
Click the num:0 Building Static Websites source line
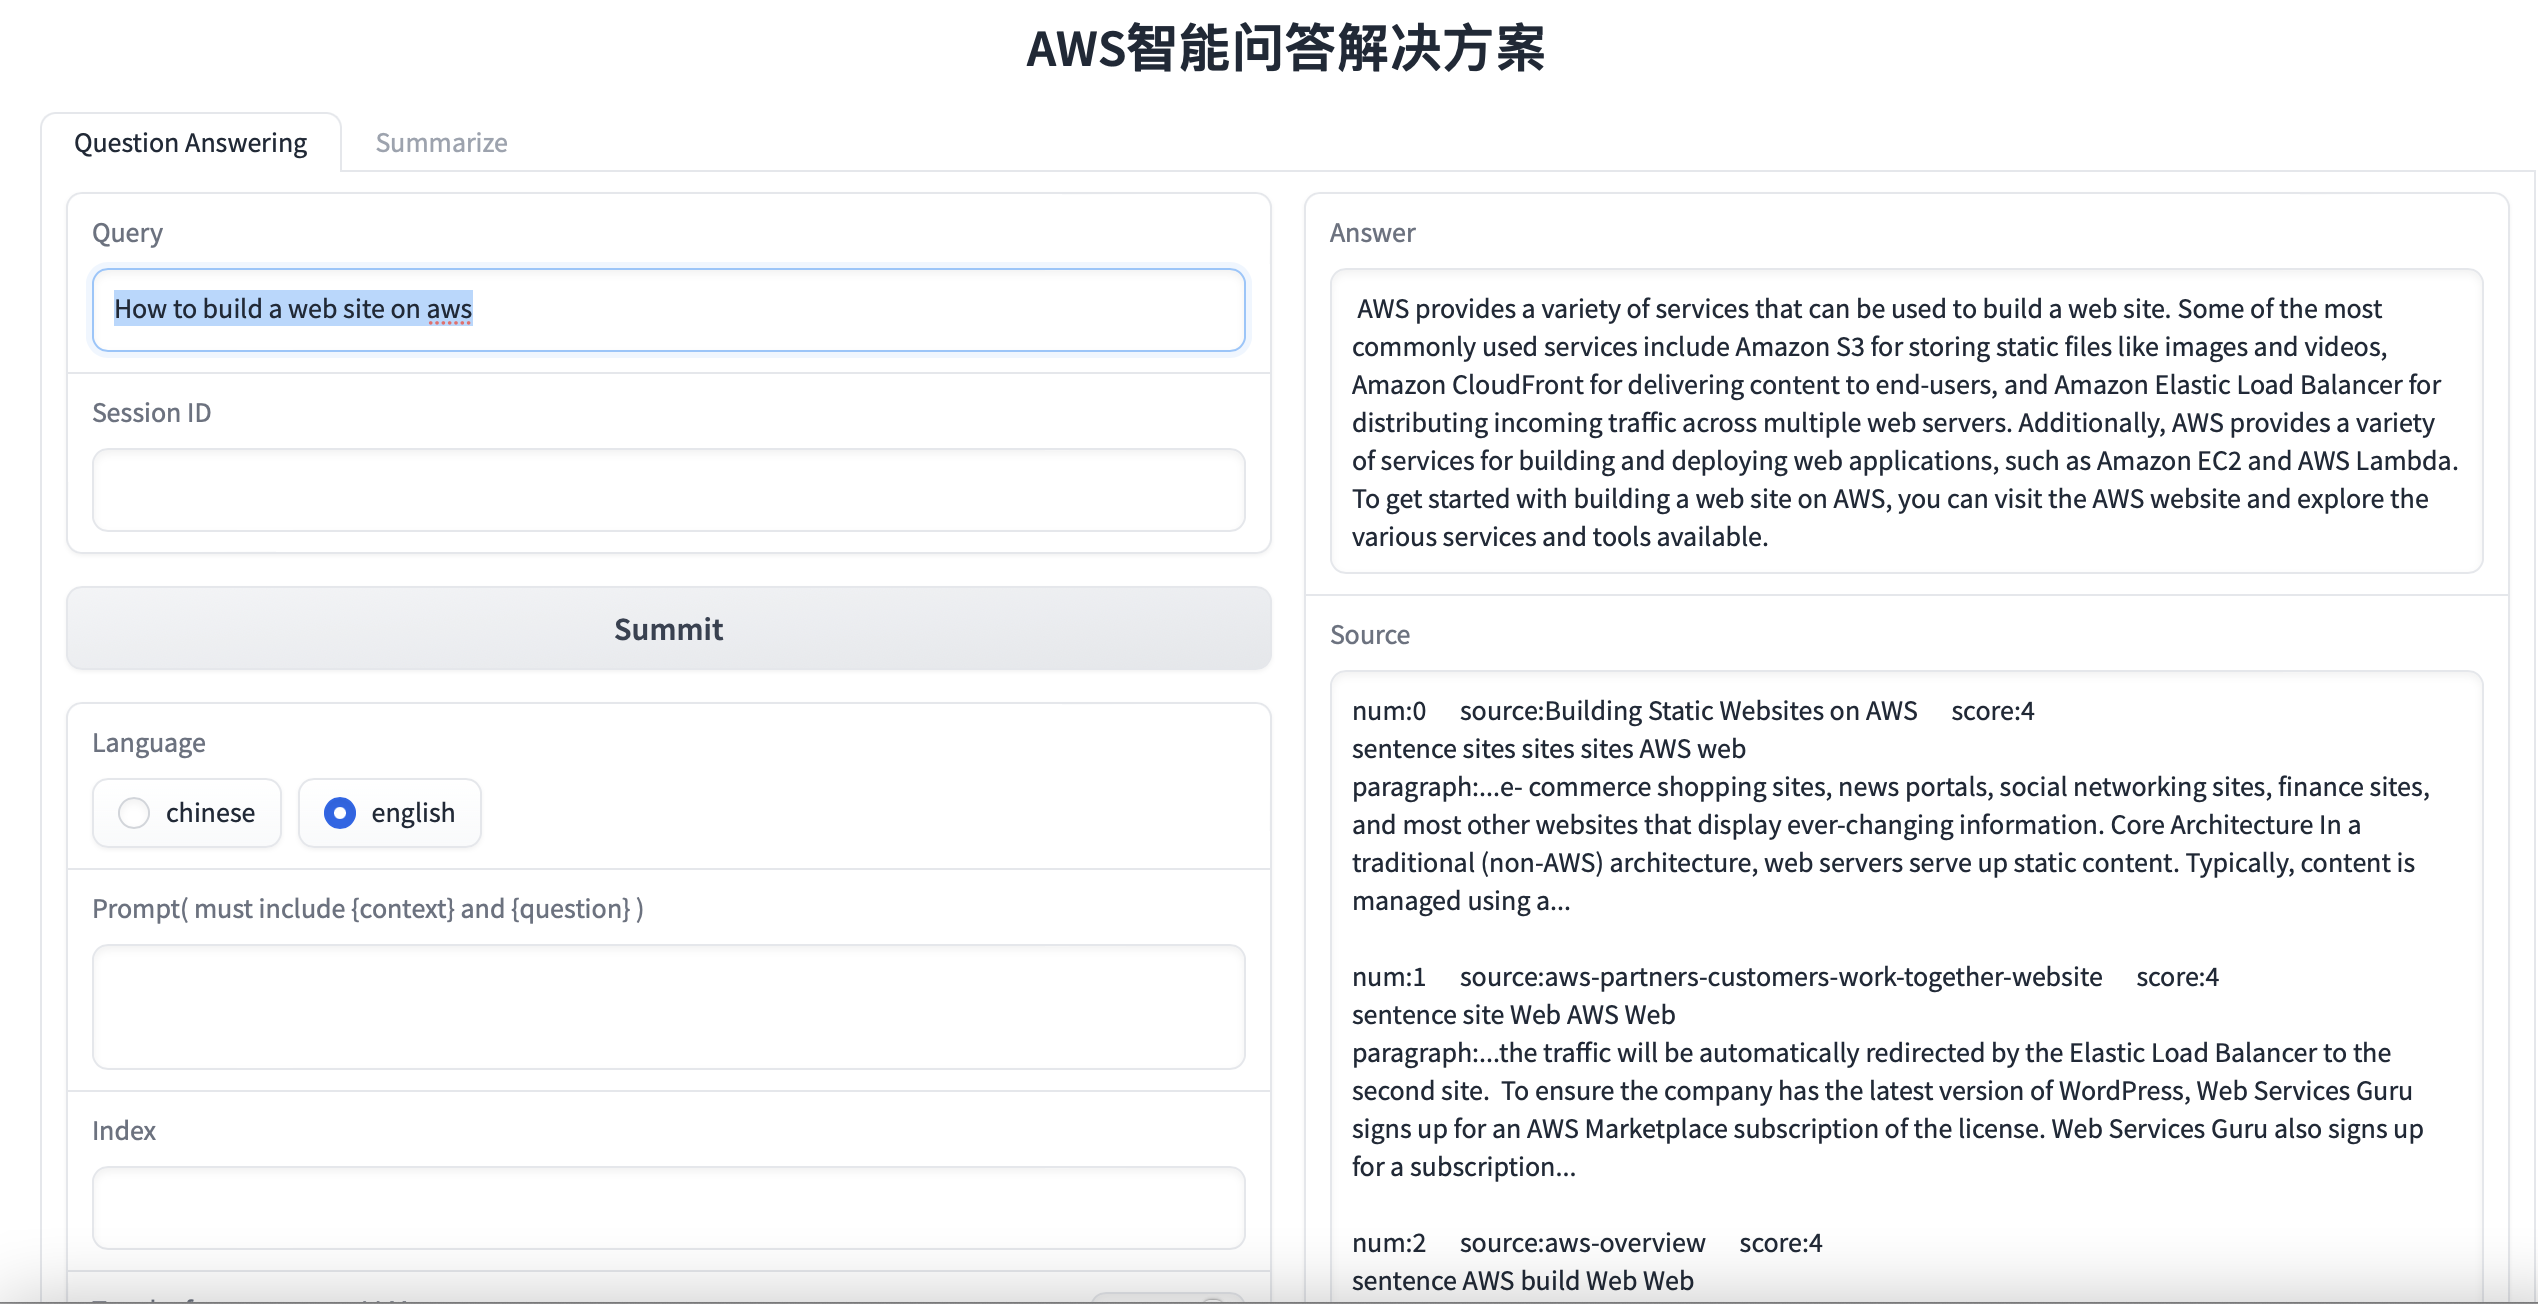(1692, 711)
